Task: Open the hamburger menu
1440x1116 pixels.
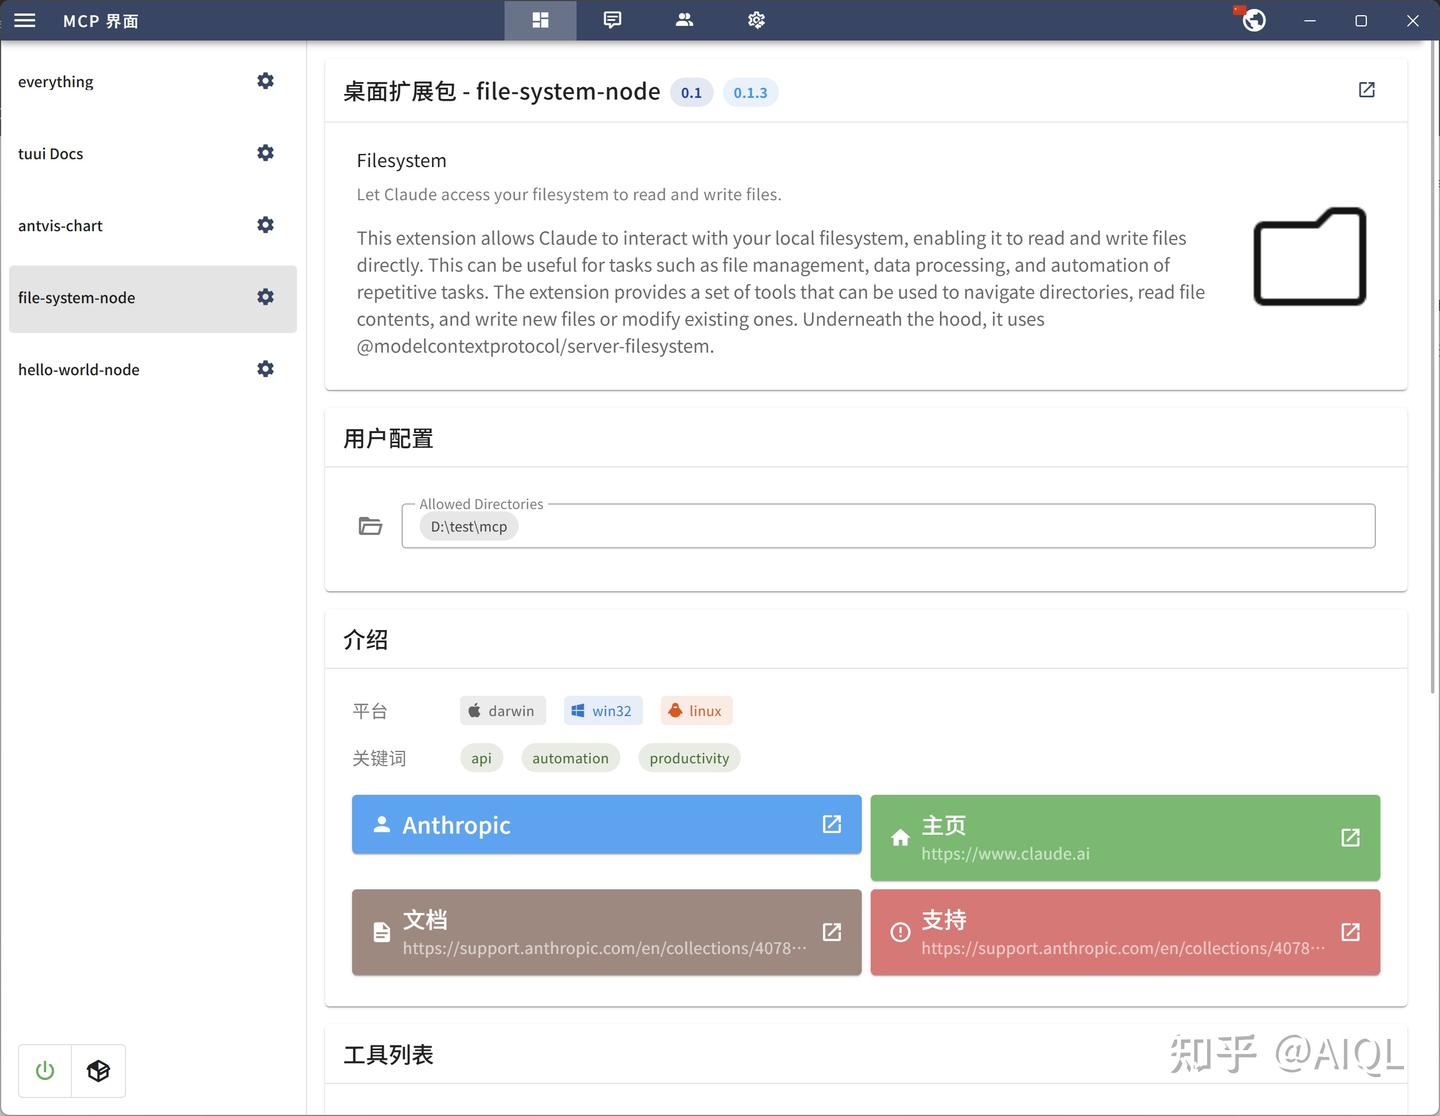Action: [25, 20]
